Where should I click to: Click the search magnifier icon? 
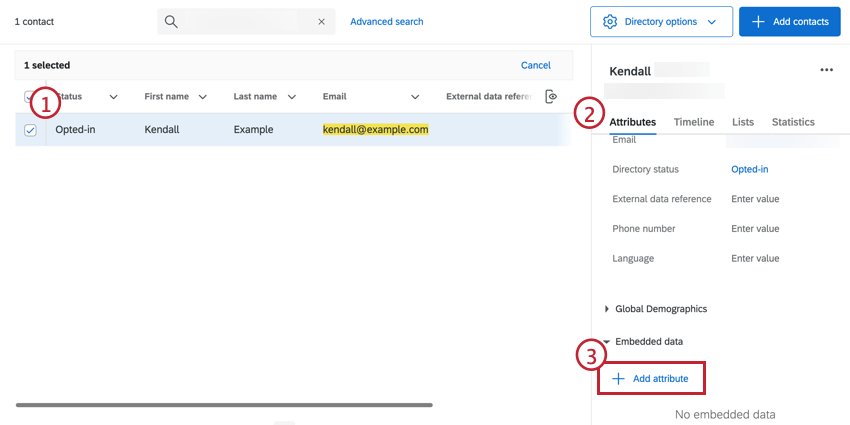pyautogui.click(x=172, y=22)
